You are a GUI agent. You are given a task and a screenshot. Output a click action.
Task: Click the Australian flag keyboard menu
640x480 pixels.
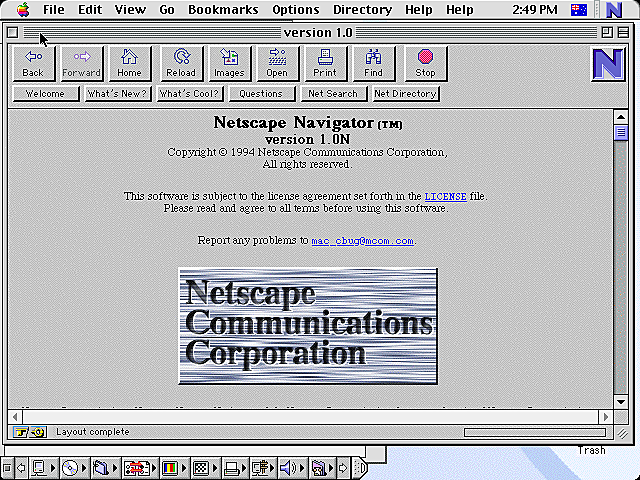click(x=578, y=9)
